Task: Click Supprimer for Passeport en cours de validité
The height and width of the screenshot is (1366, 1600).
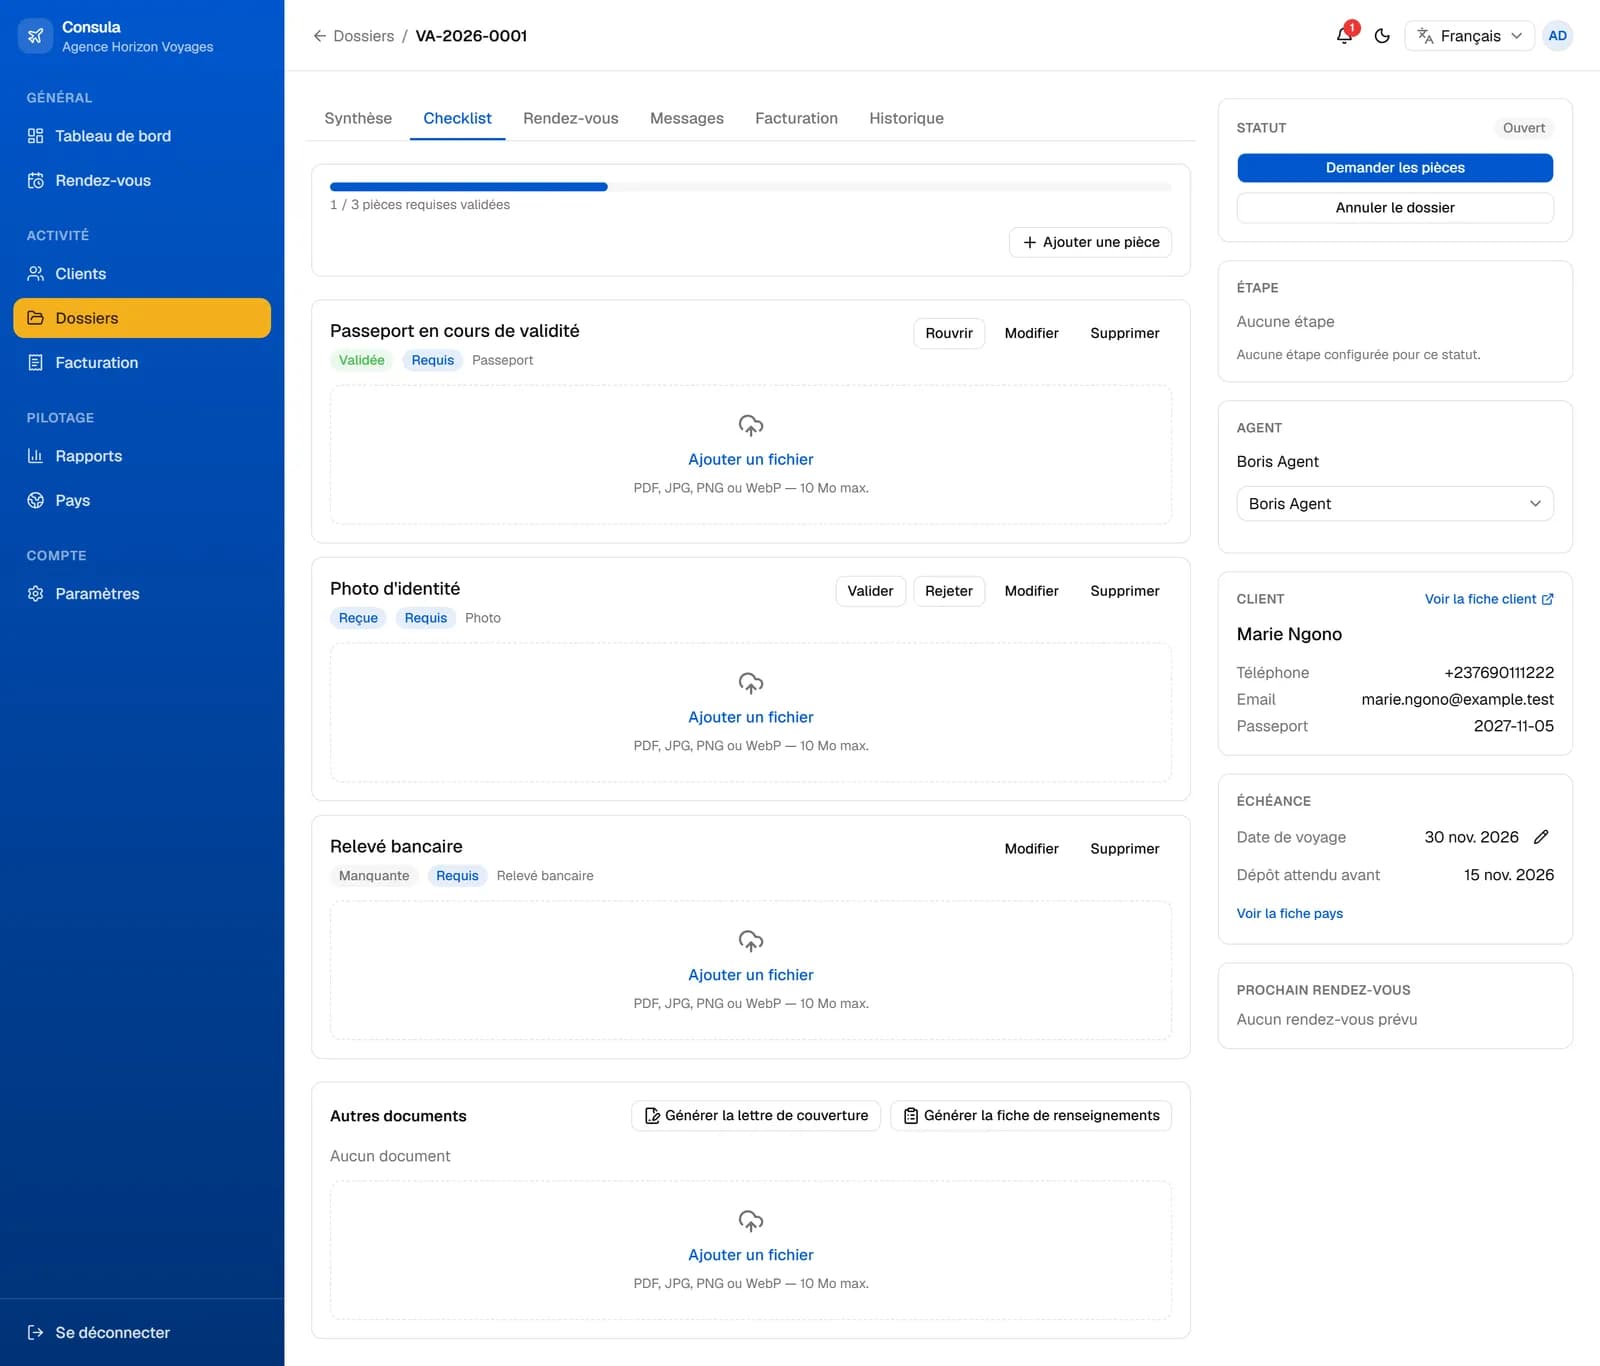Action: pyautogui.click(x=1124, y=333)
